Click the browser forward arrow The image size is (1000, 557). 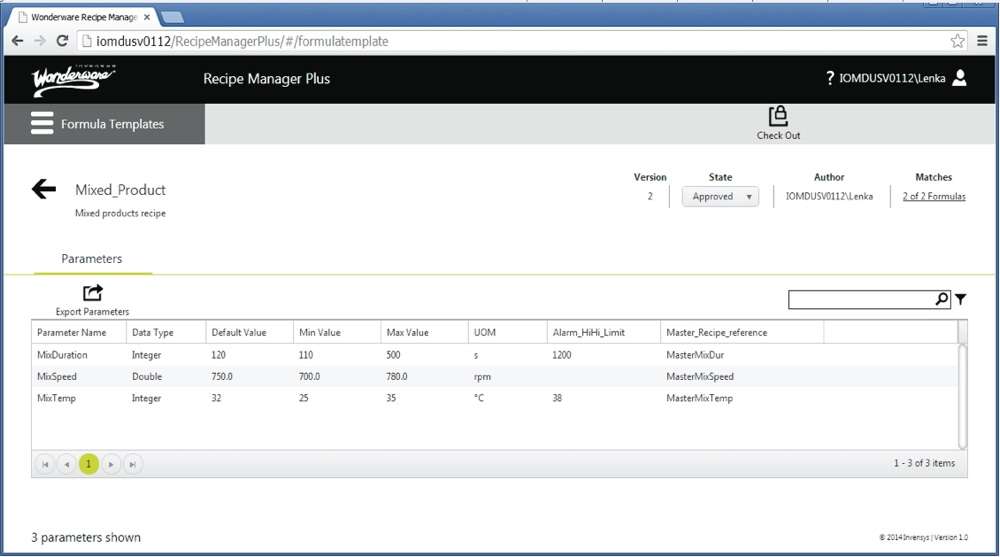[x=40, y=41]
